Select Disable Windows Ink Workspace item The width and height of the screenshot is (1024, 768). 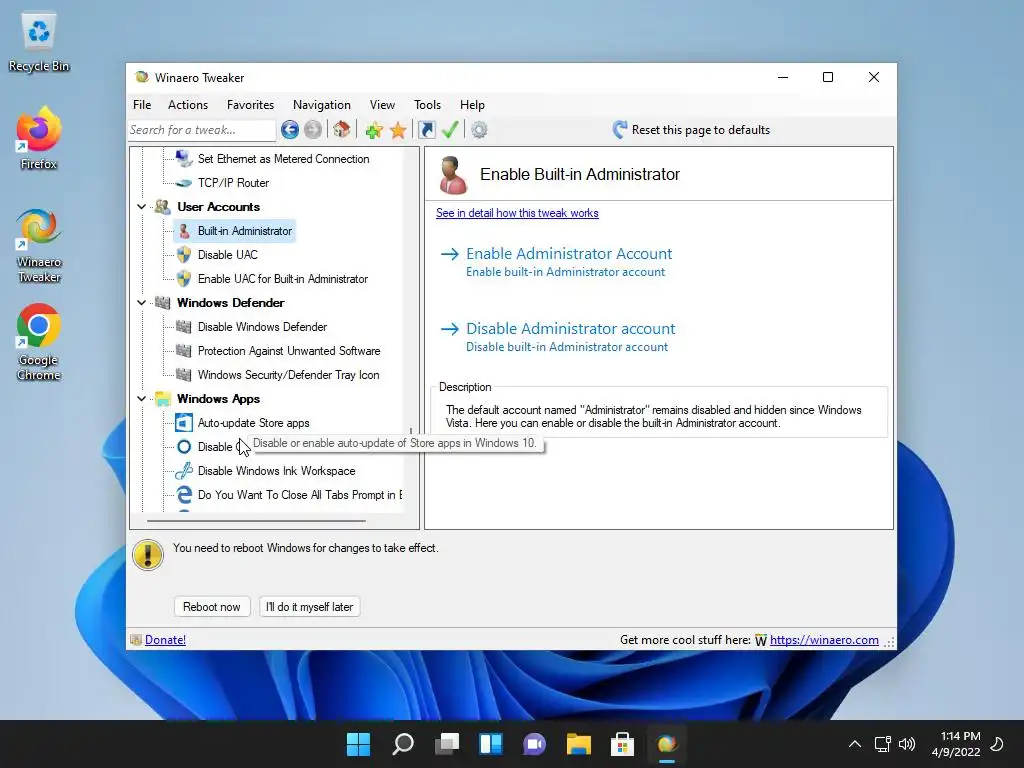tap(276, 471)
